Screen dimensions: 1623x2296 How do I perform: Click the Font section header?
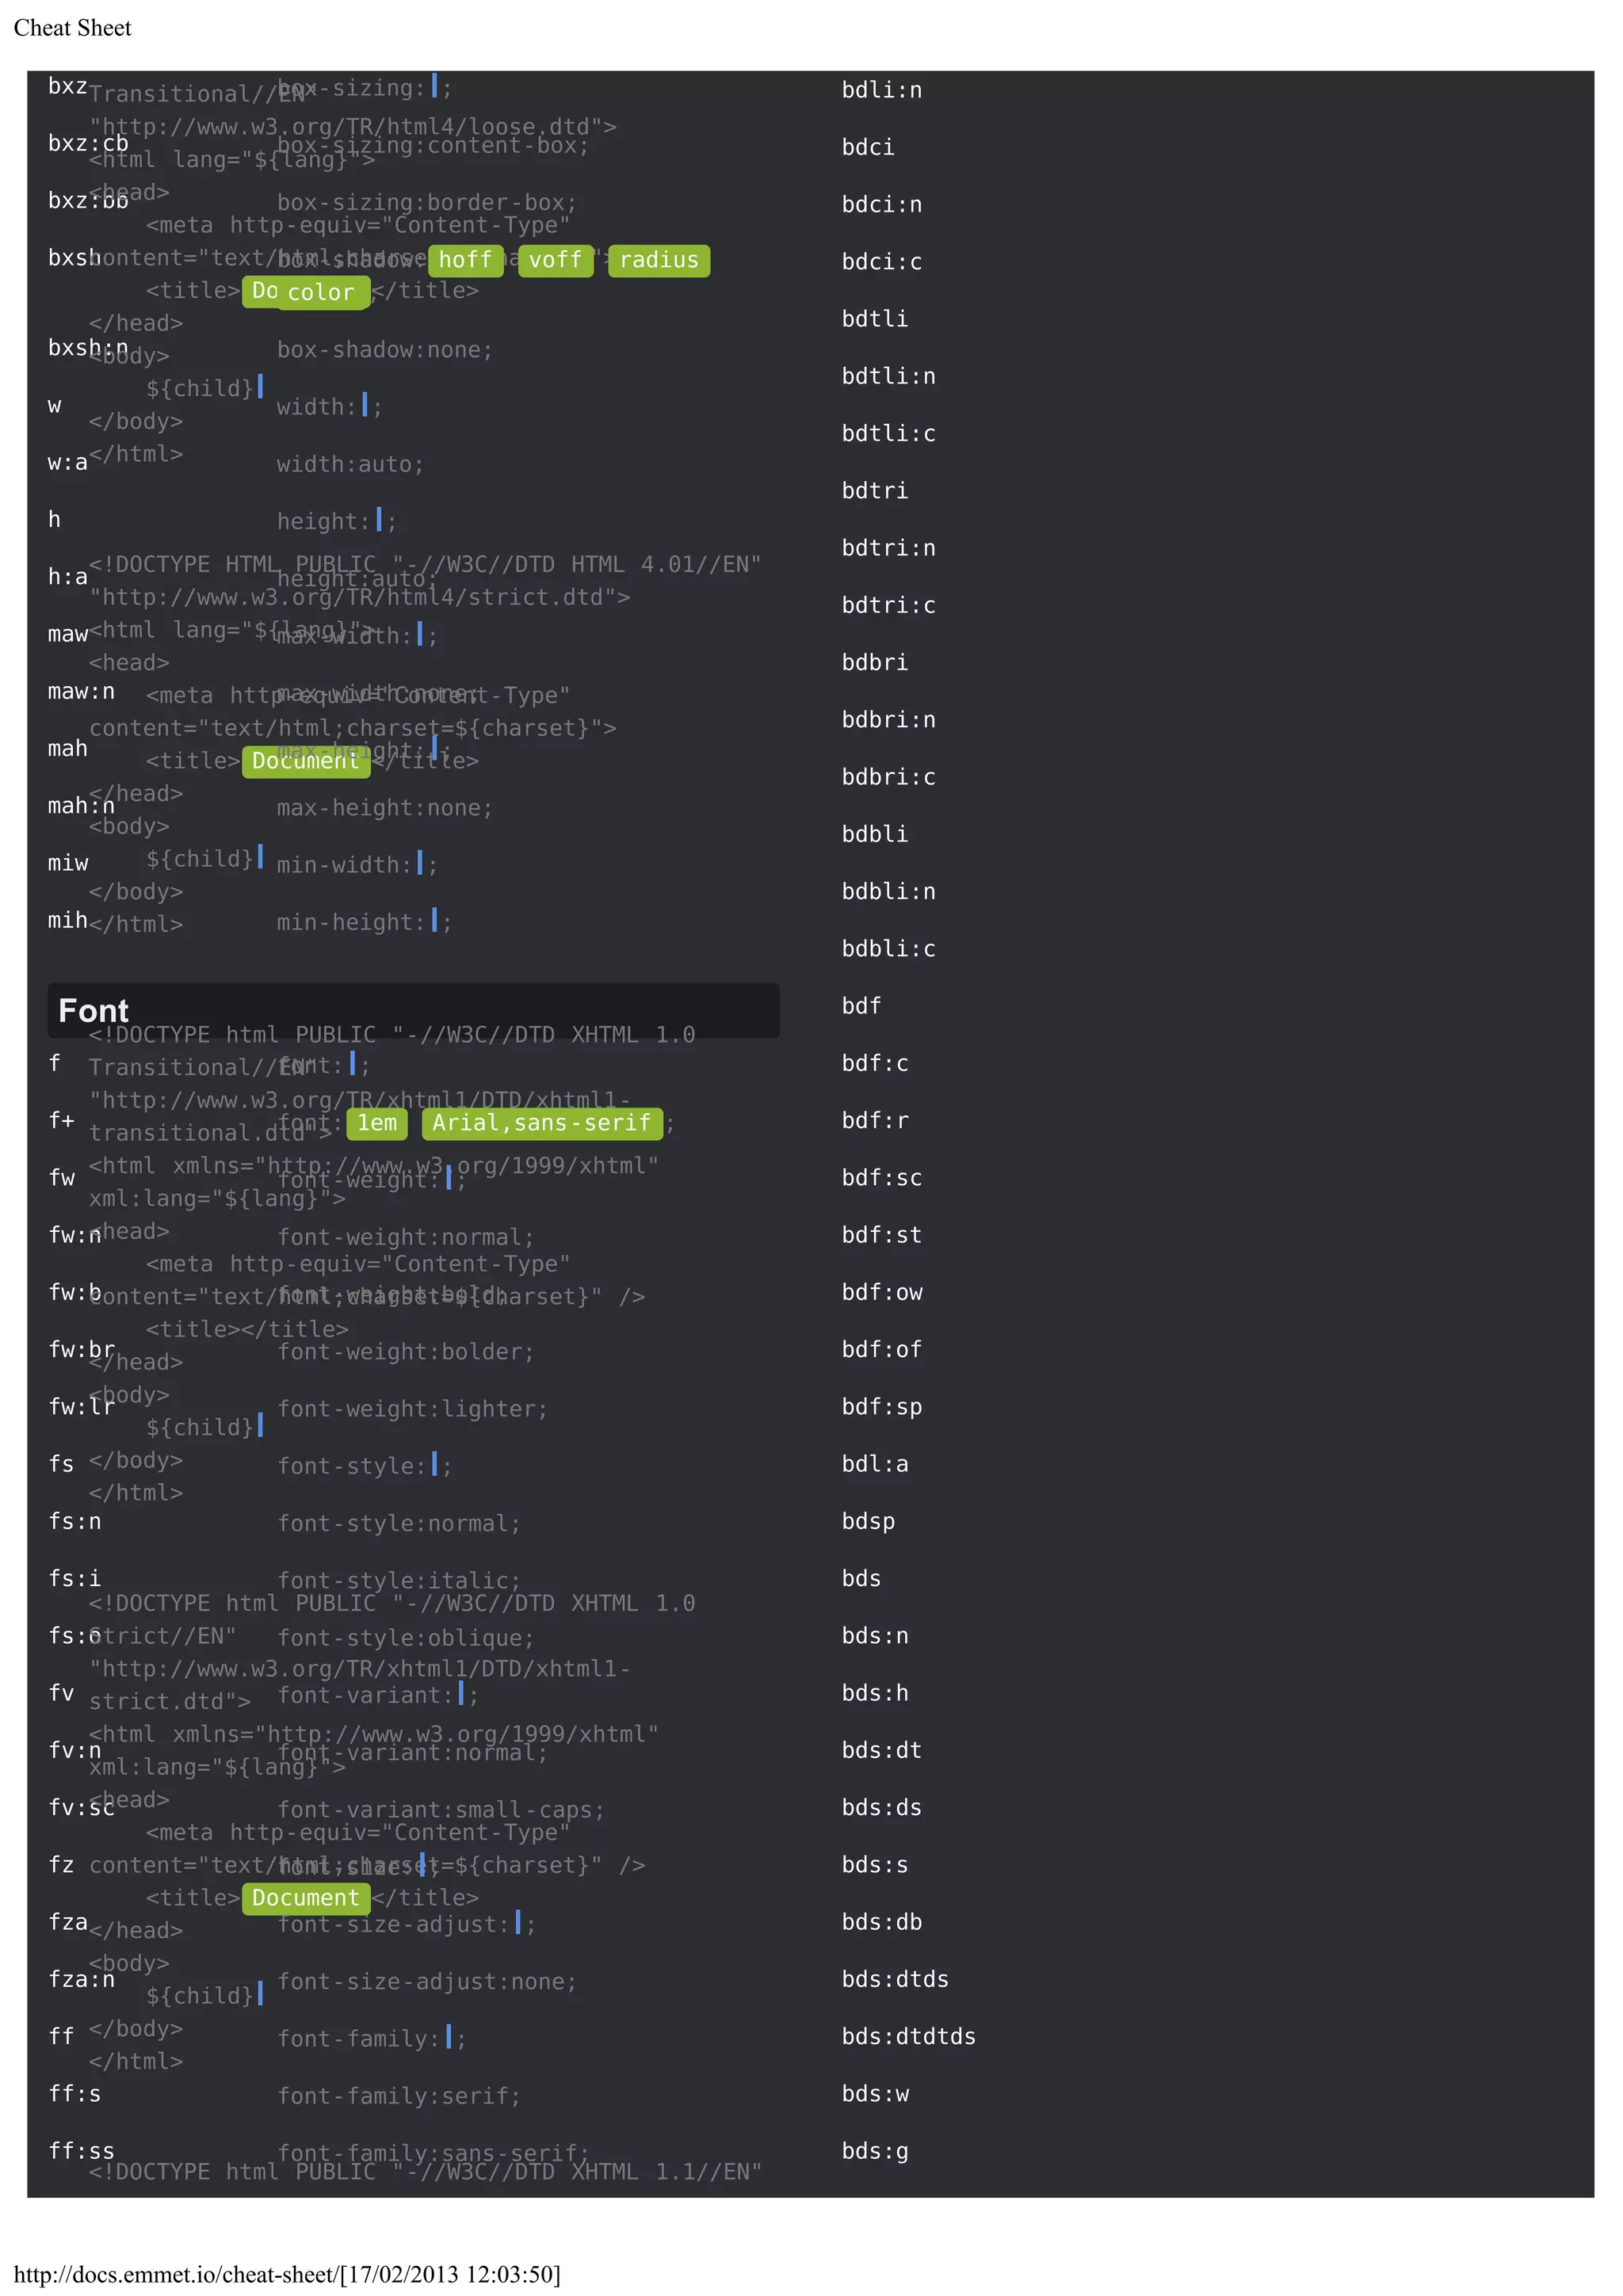93,1010
